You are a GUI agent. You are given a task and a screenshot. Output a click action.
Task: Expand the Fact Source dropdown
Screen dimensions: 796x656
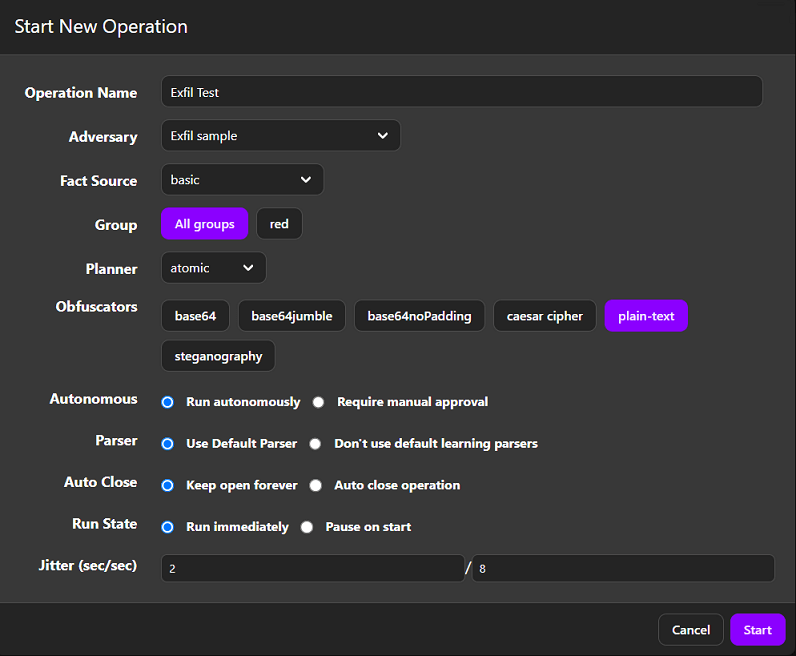pos(242,180)
